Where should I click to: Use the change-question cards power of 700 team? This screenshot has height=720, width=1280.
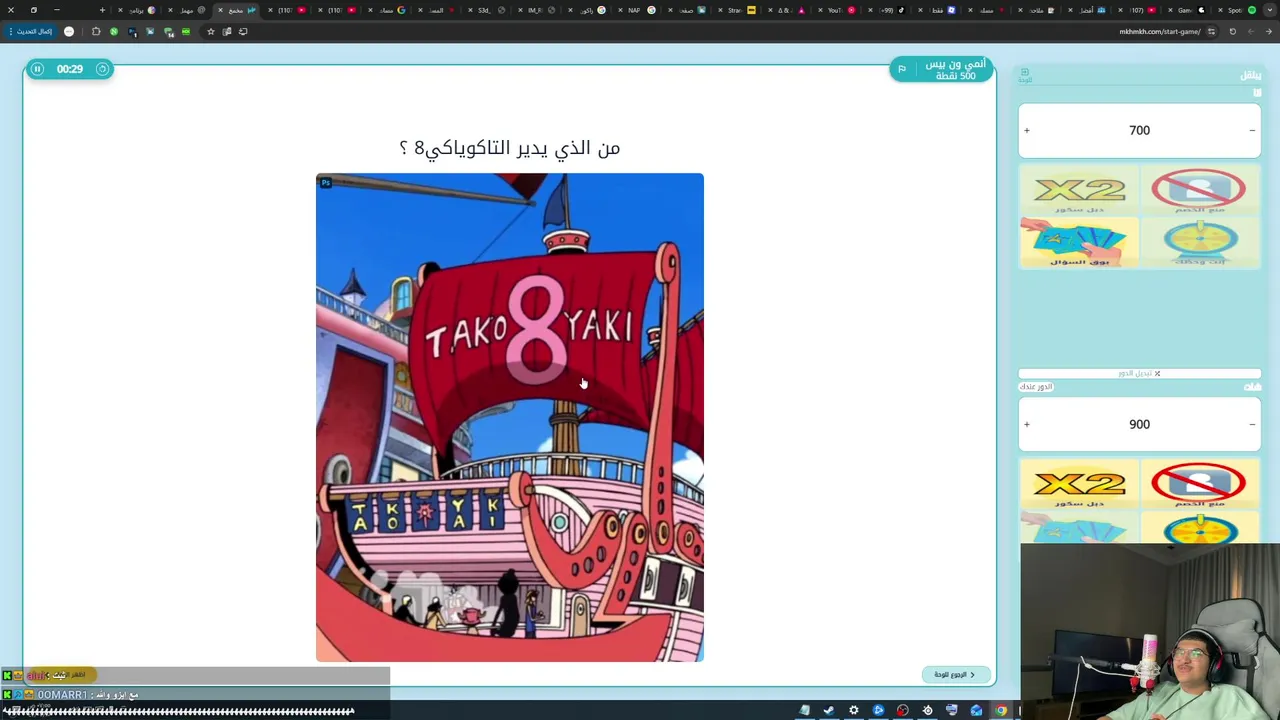tap(1079, 242)
